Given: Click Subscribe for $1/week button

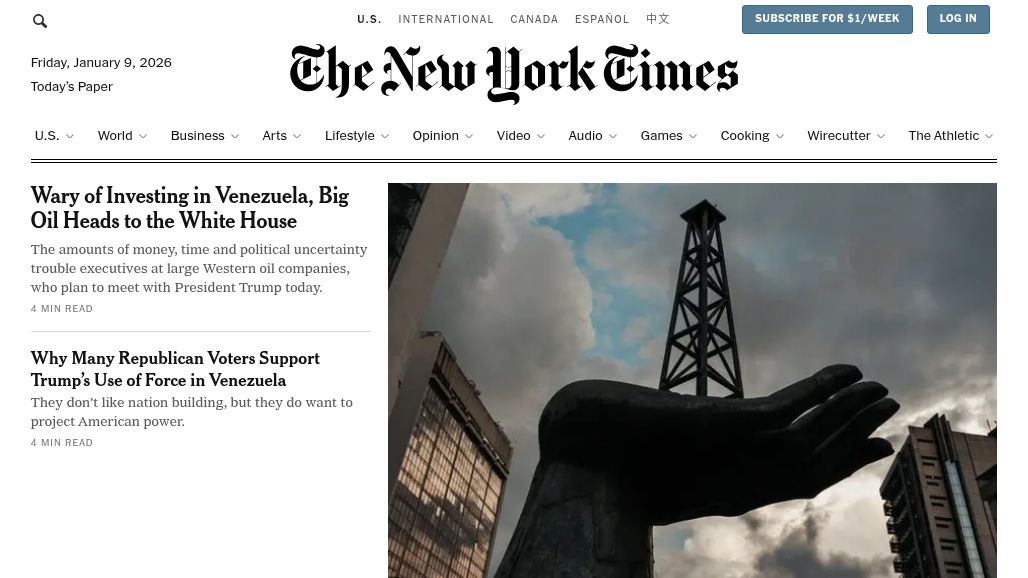Looking at the screenshot, I should coord(827,19).
